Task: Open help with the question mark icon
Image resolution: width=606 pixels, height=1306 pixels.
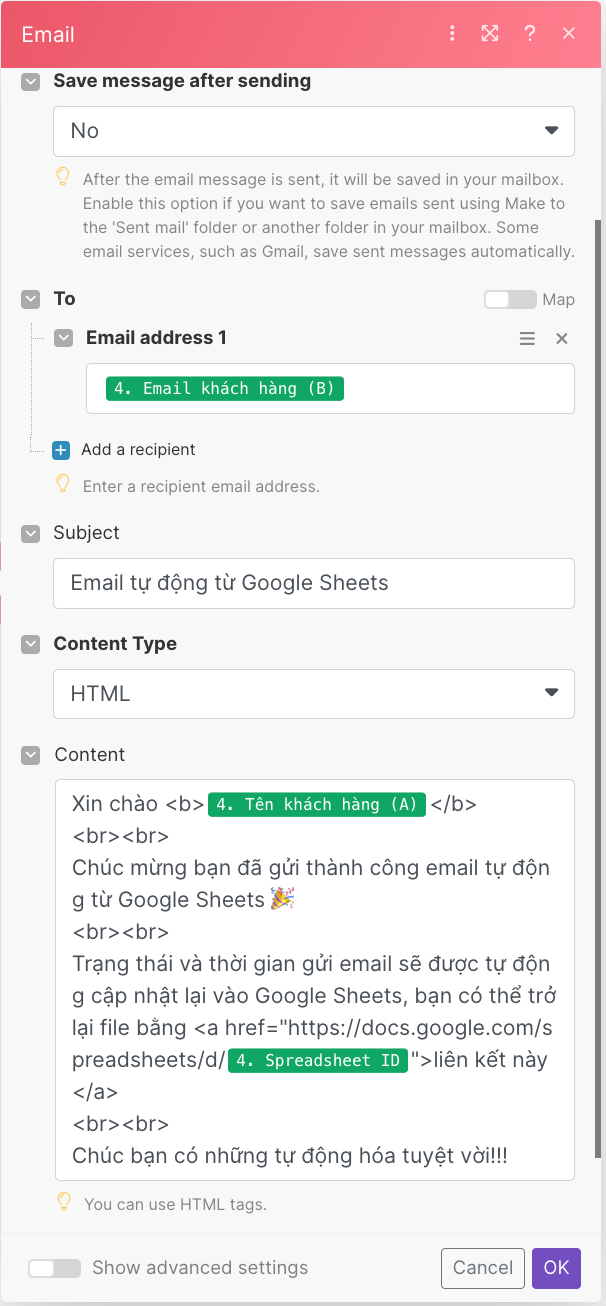Action: click(x=530, y=33)
